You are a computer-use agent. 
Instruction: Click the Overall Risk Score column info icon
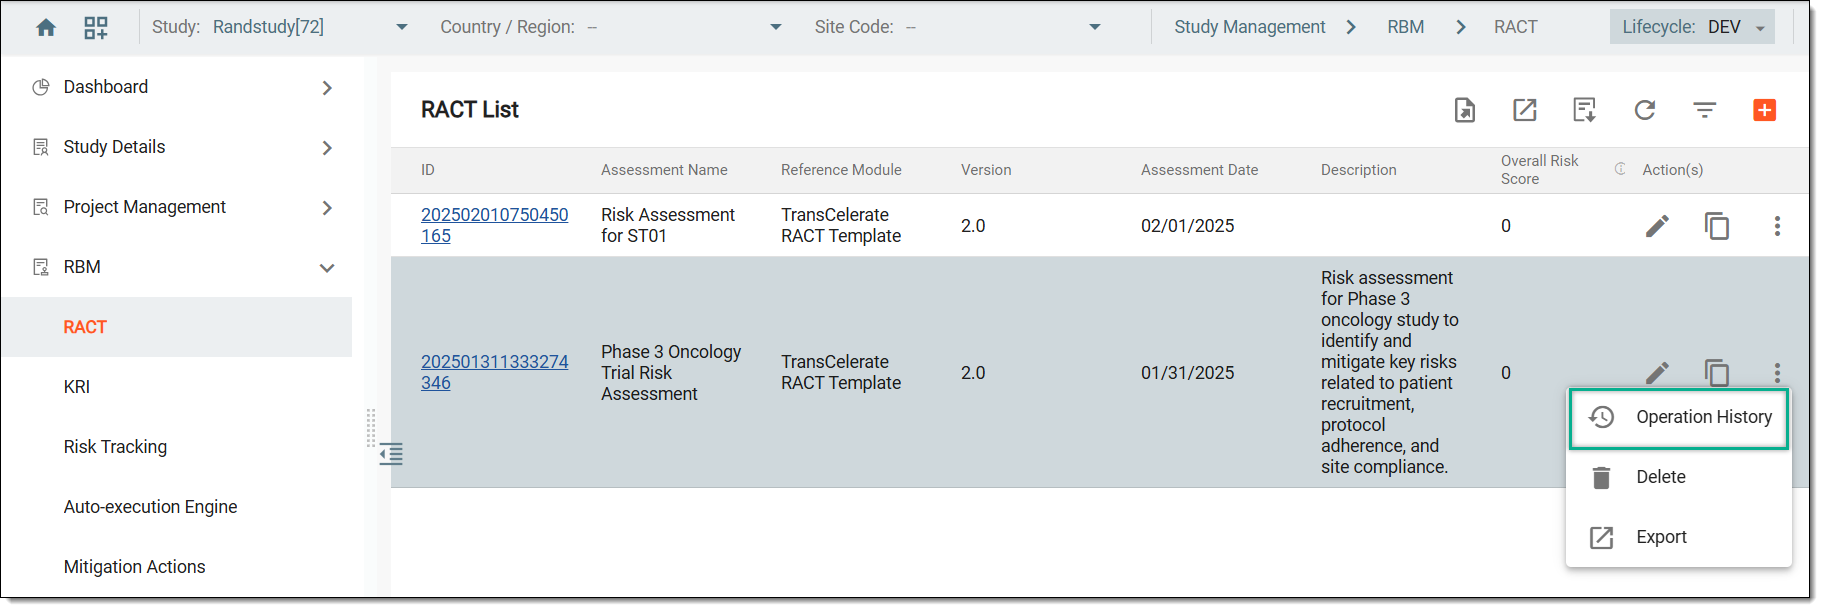[1620, 169]
